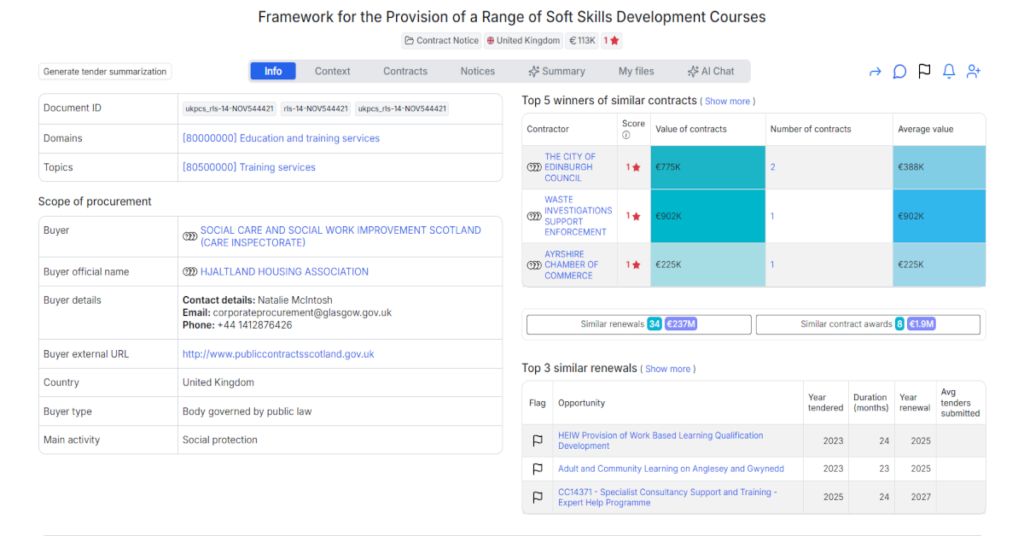Open the AI Chat tab
Viewport: 1024px width, 536px height.
(x=711, y=71)
